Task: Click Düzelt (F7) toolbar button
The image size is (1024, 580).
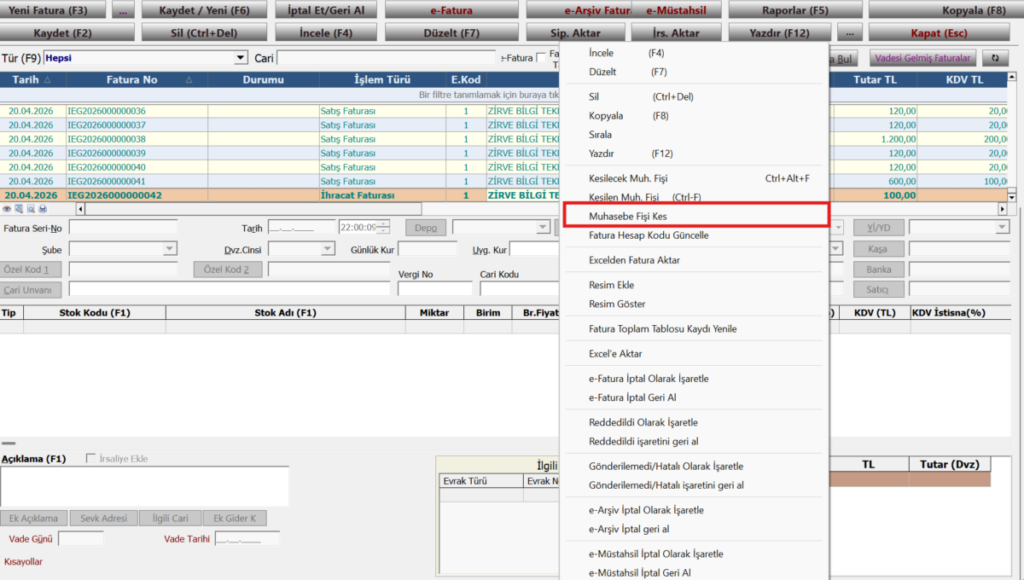Action: point(451,33)
